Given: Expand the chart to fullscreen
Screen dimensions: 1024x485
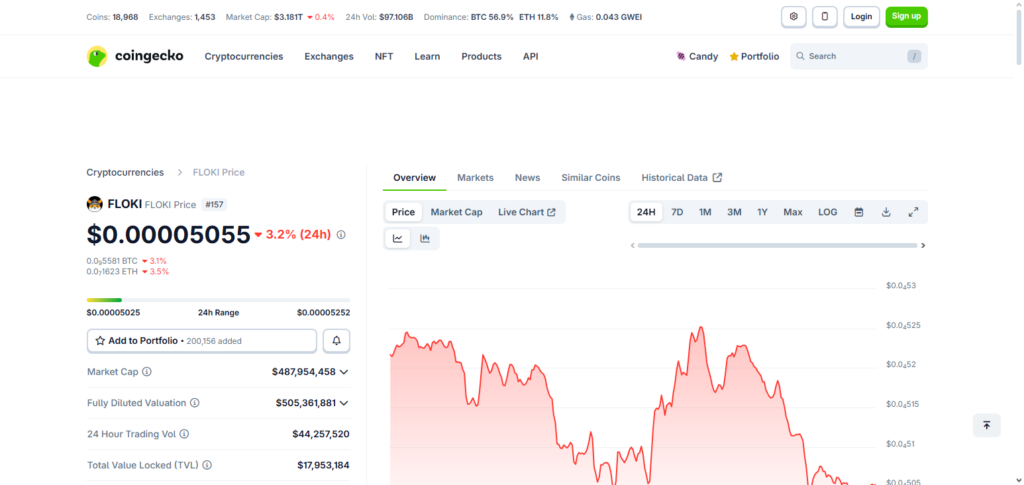Looking at the screenshot, I should click(913, 212).
